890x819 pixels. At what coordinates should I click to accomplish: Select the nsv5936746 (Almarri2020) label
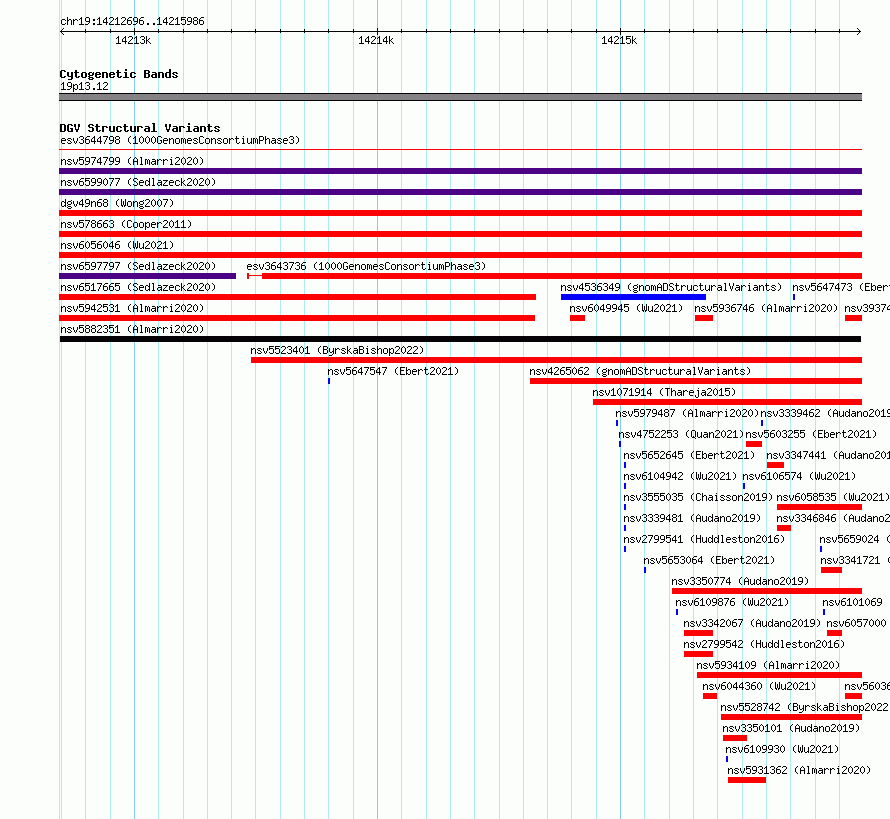766,308
